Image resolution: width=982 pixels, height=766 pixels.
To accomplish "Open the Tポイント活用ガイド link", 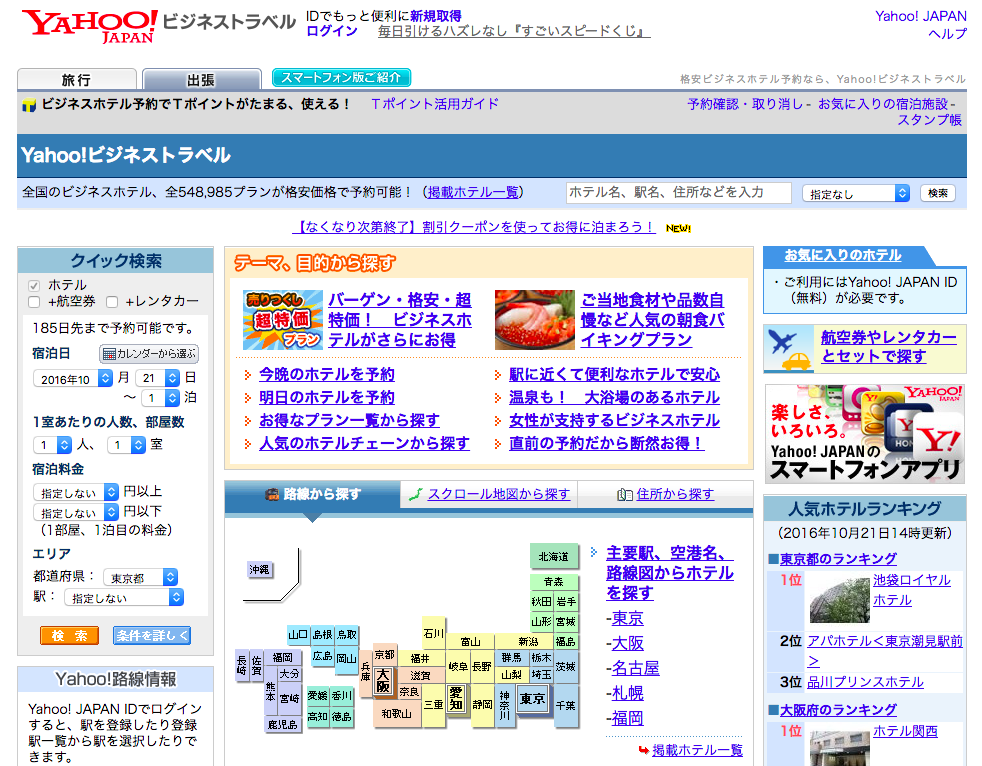I will pyautogui.click(x=435, y=104).
